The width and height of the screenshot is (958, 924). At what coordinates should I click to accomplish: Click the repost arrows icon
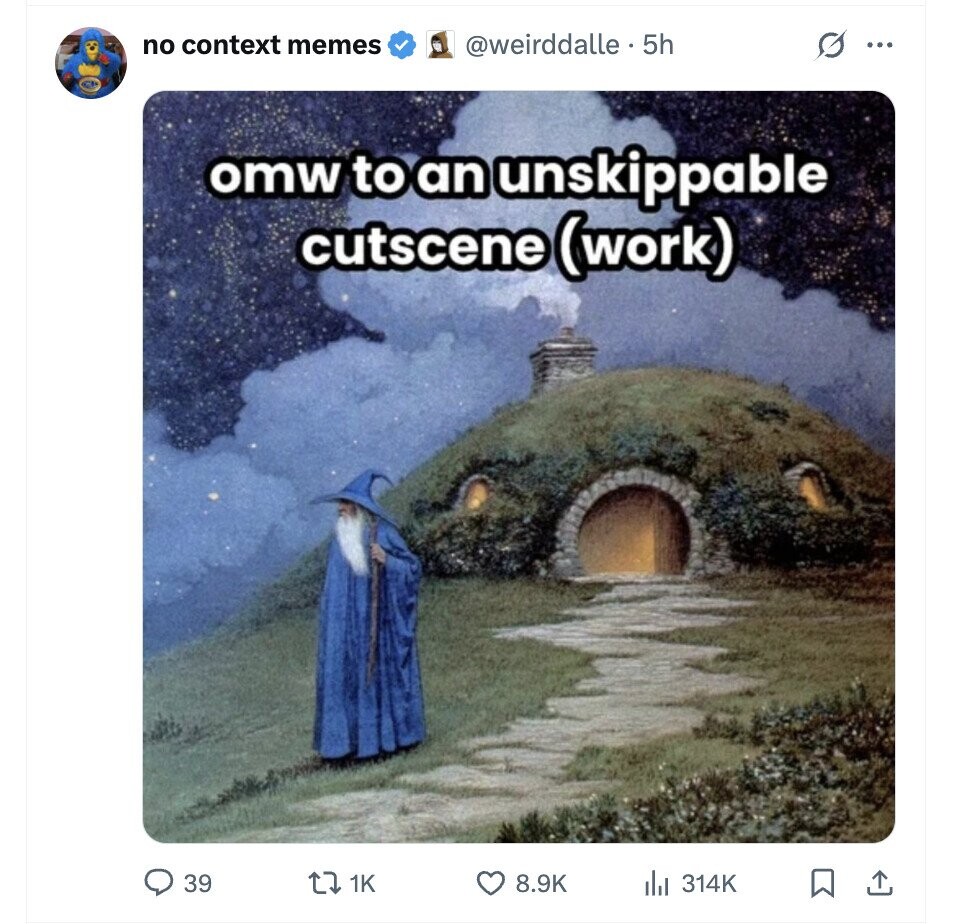pos(324,884)
